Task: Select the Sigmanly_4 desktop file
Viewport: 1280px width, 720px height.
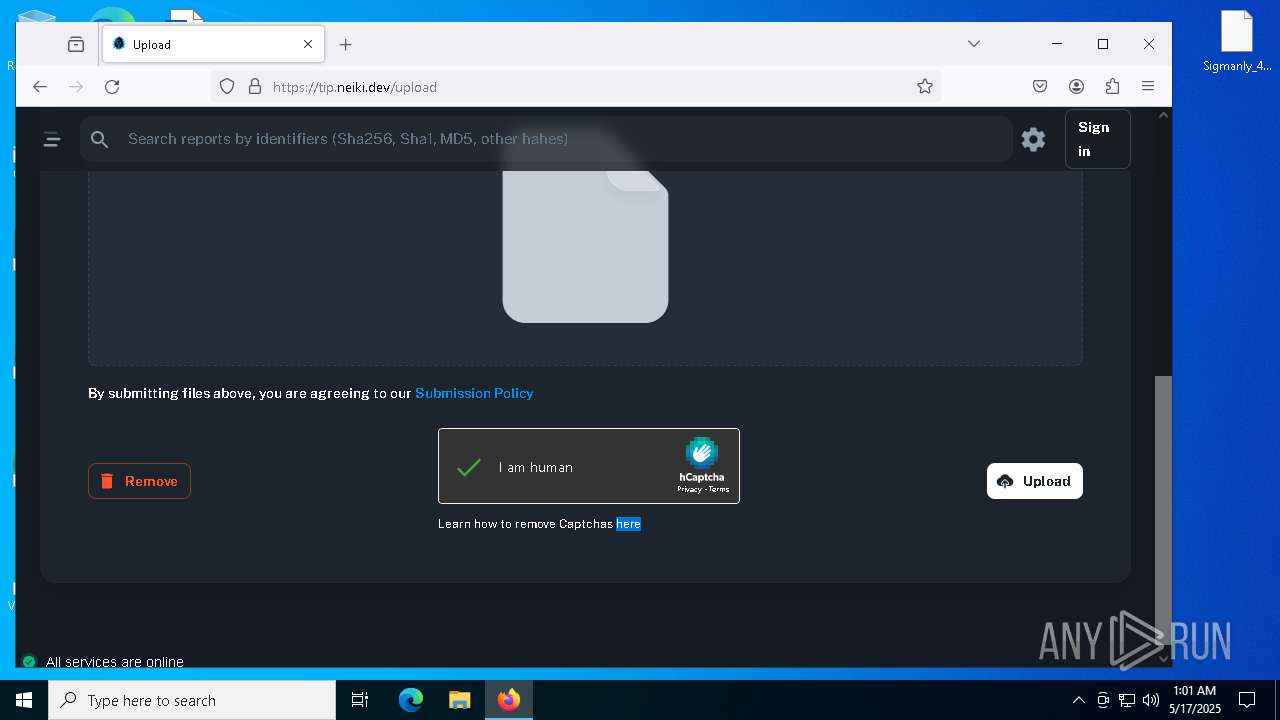Action: [1237, 42]
